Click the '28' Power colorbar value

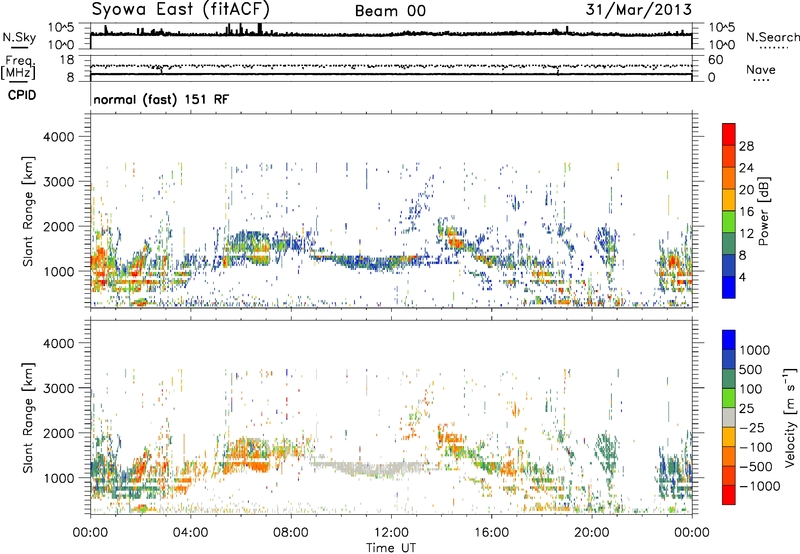746,146
